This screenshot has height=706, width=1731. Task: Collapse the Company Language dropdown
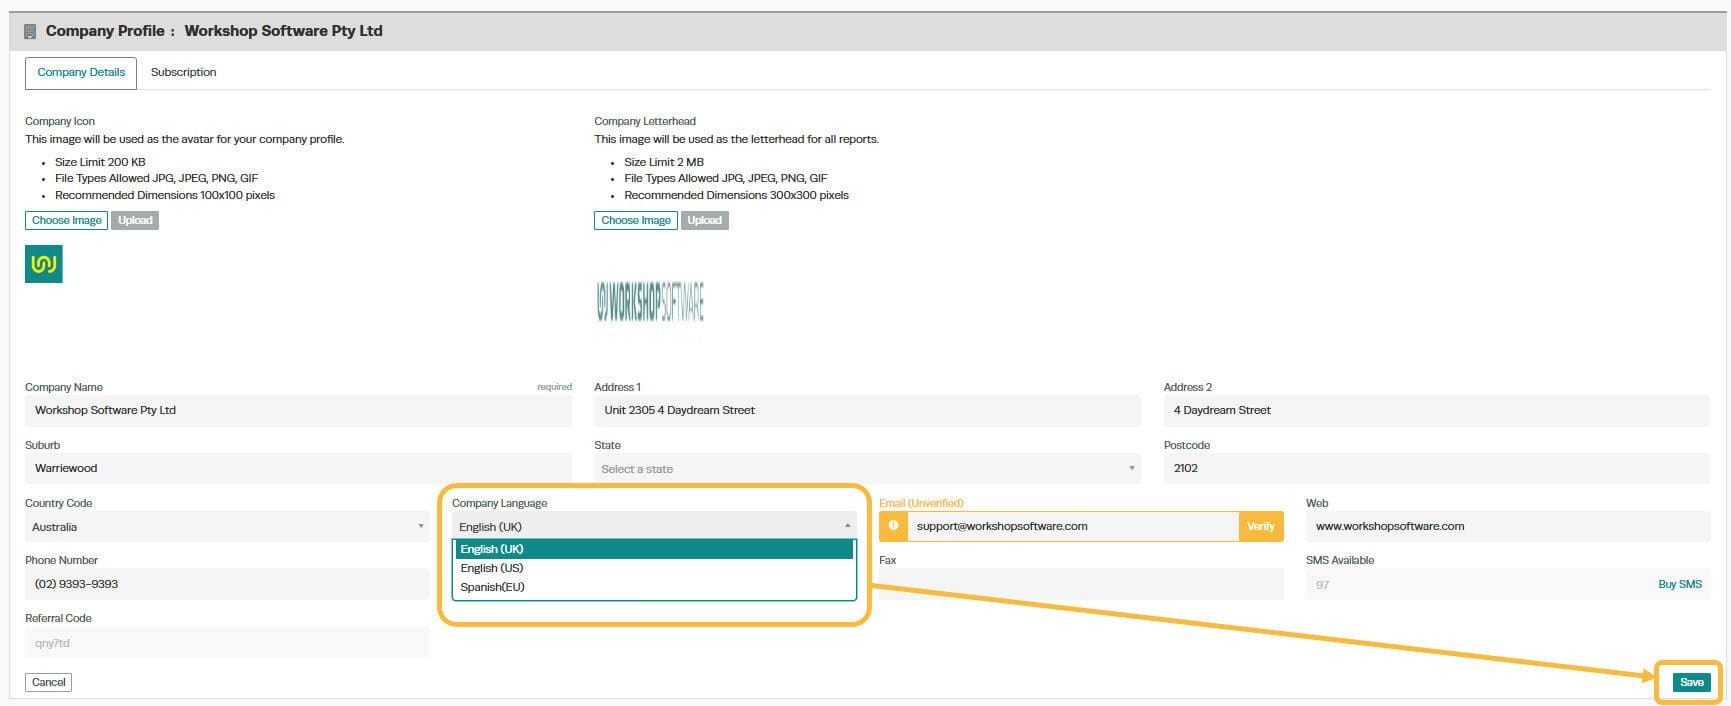pyautogui.click(x=654, y=526)
